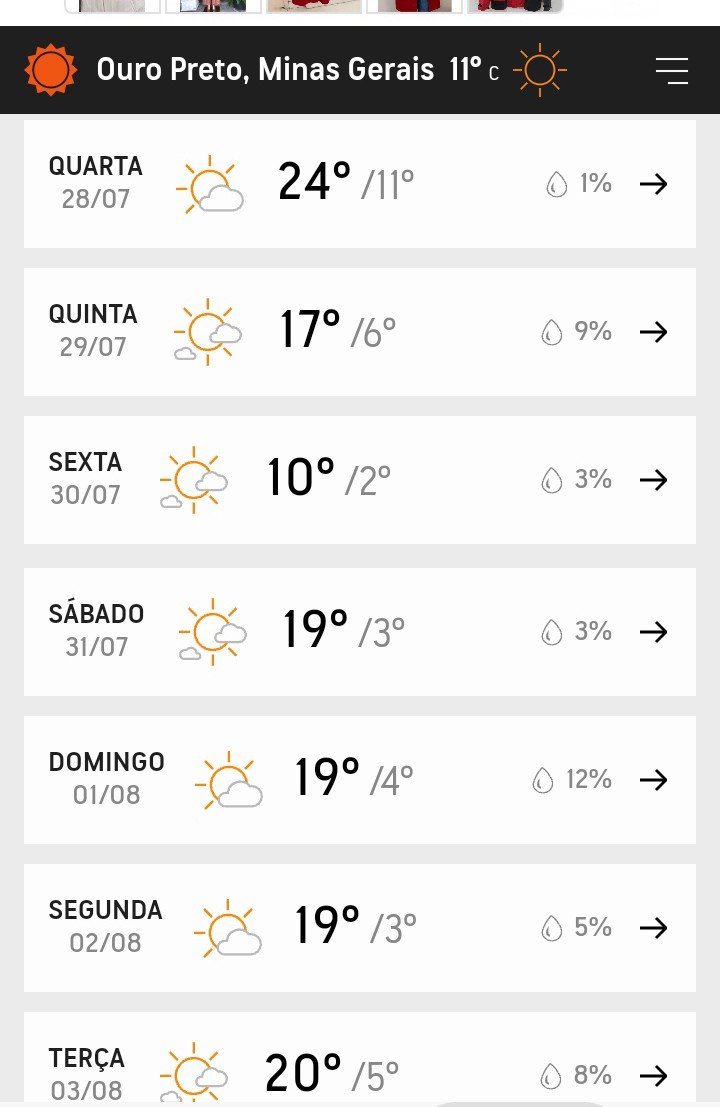Screen dimensions: 720x1107
Task: Expand Sexta 30/07 forecast arrow
Action: pos(654,480)
